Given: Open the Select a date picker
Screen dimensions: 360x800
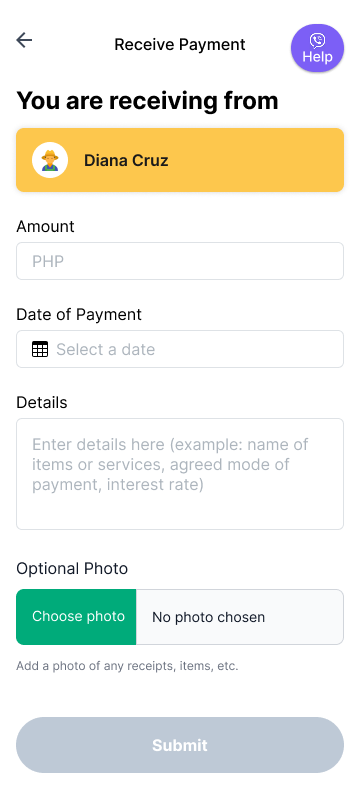Looking at the screenshot, I should (180, 349).
